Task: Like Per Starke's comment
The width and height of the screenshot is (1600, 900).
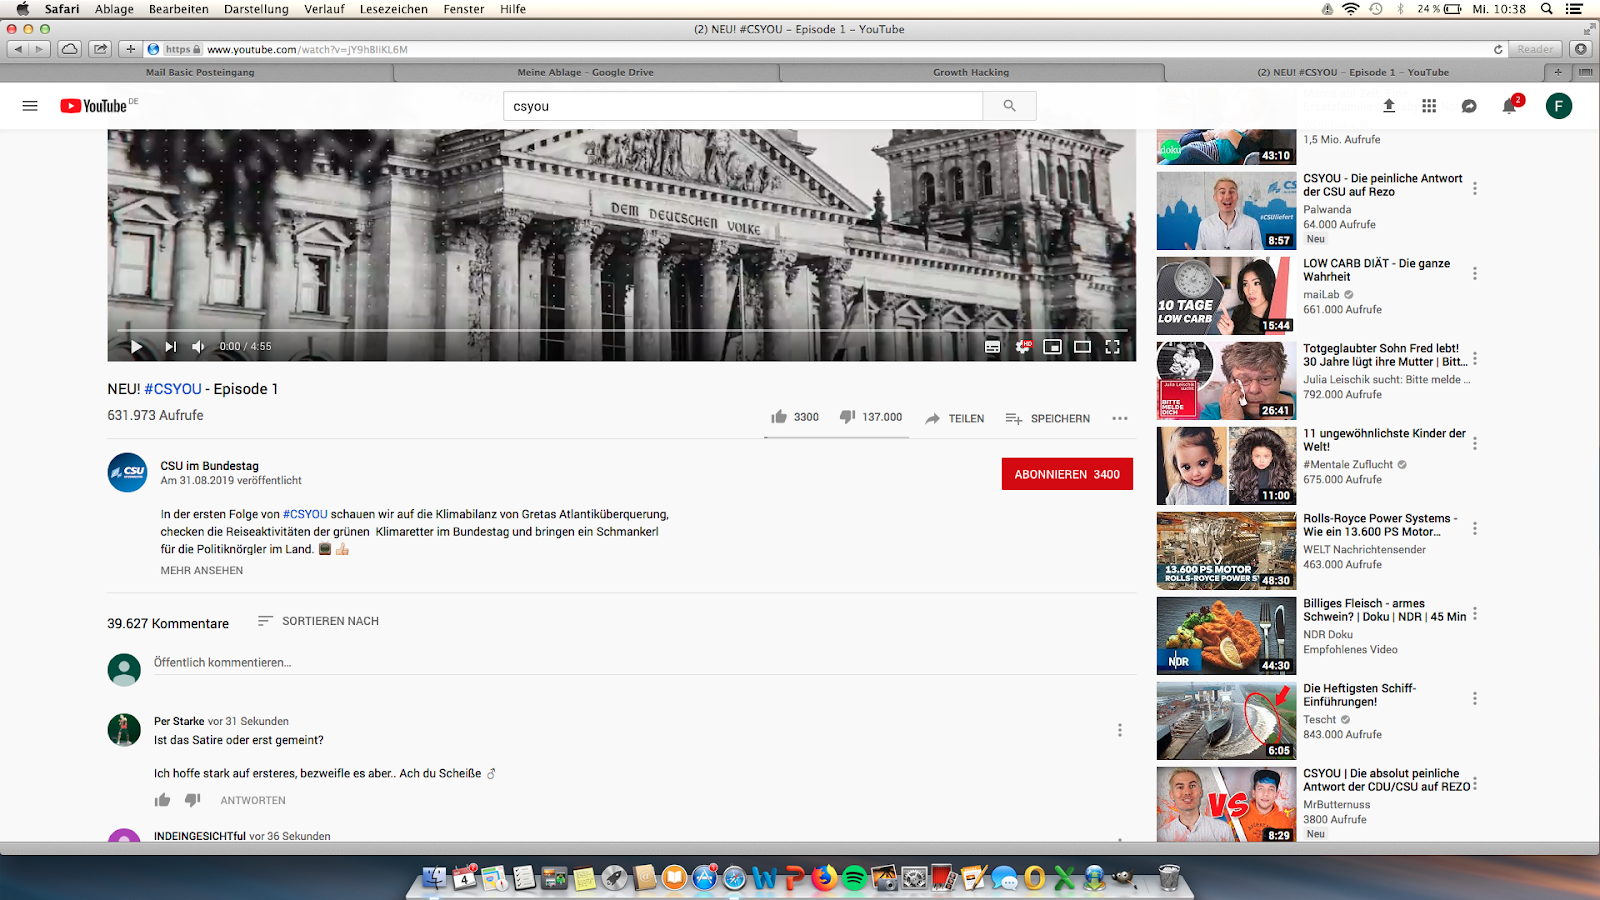Action: (162, 800)
